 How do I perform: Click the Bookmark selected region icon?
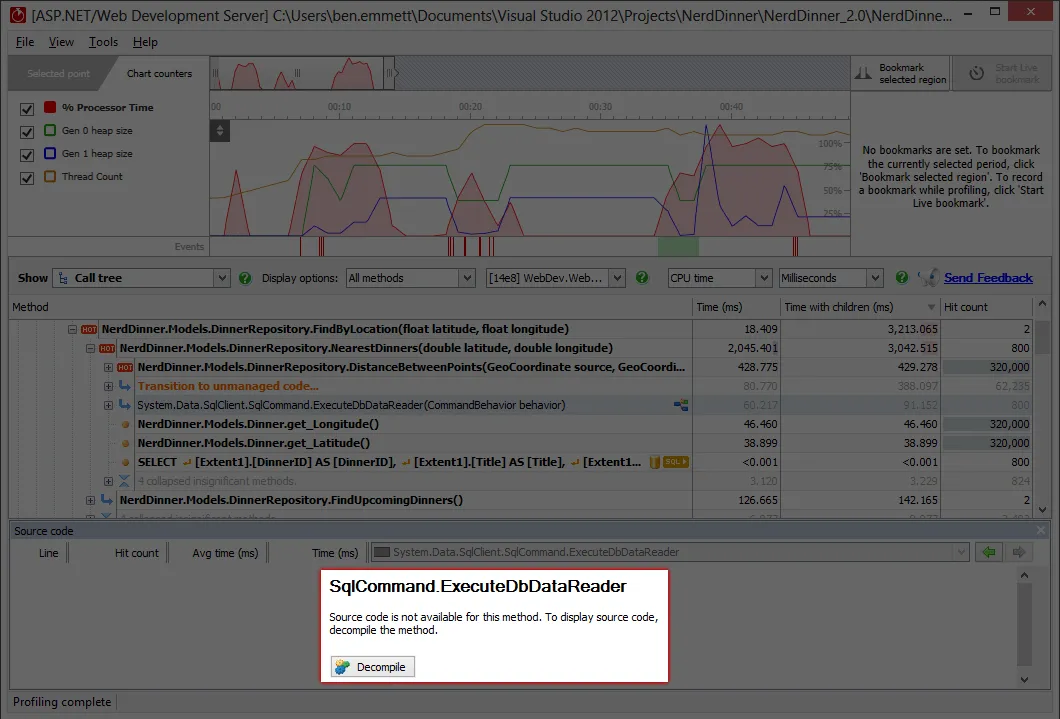coord(864,74)
